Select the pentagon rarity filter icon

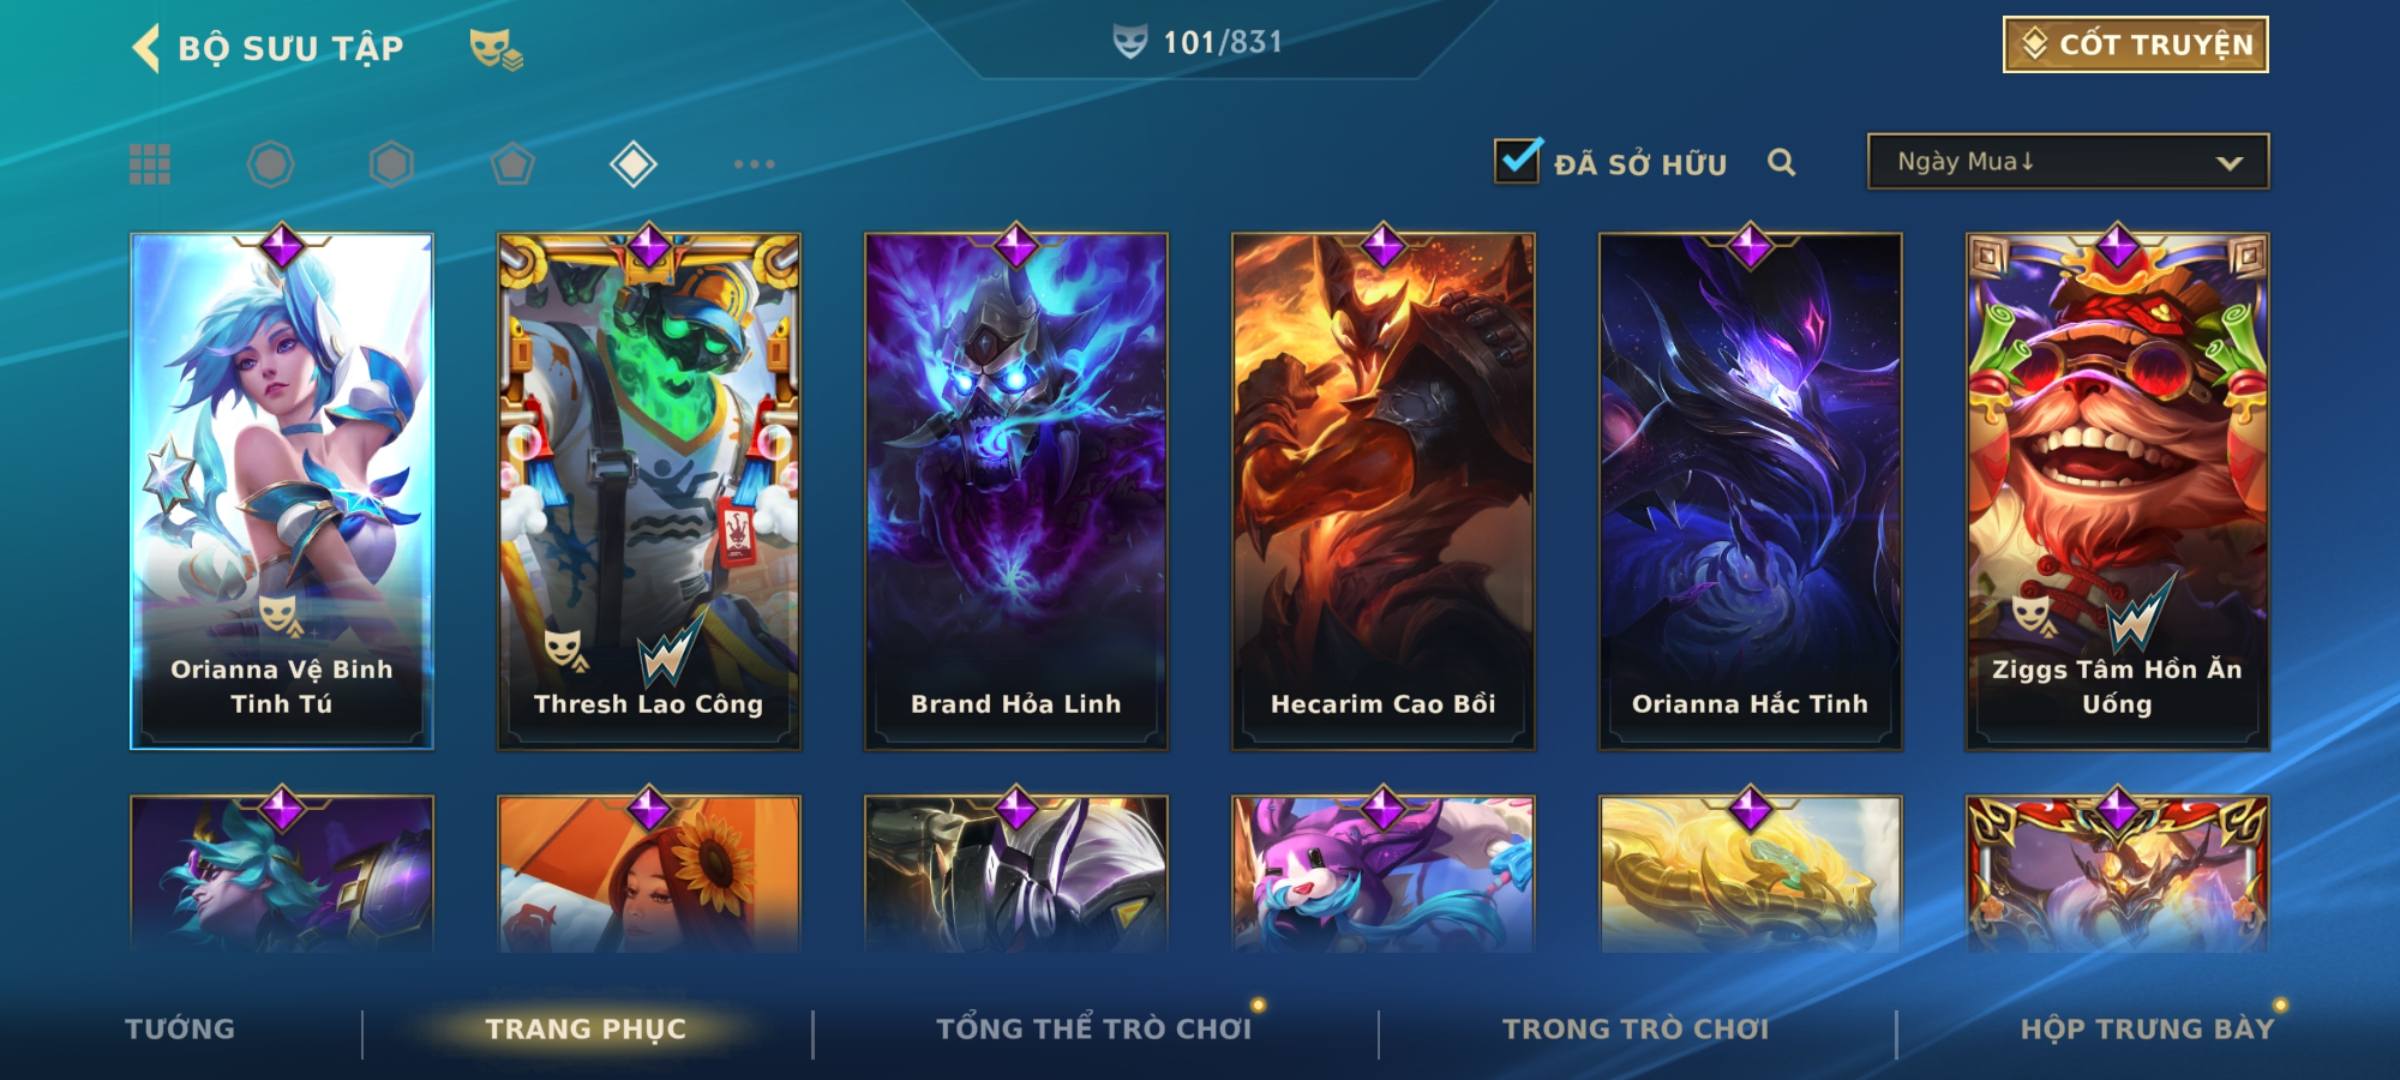tap(512, 164)
